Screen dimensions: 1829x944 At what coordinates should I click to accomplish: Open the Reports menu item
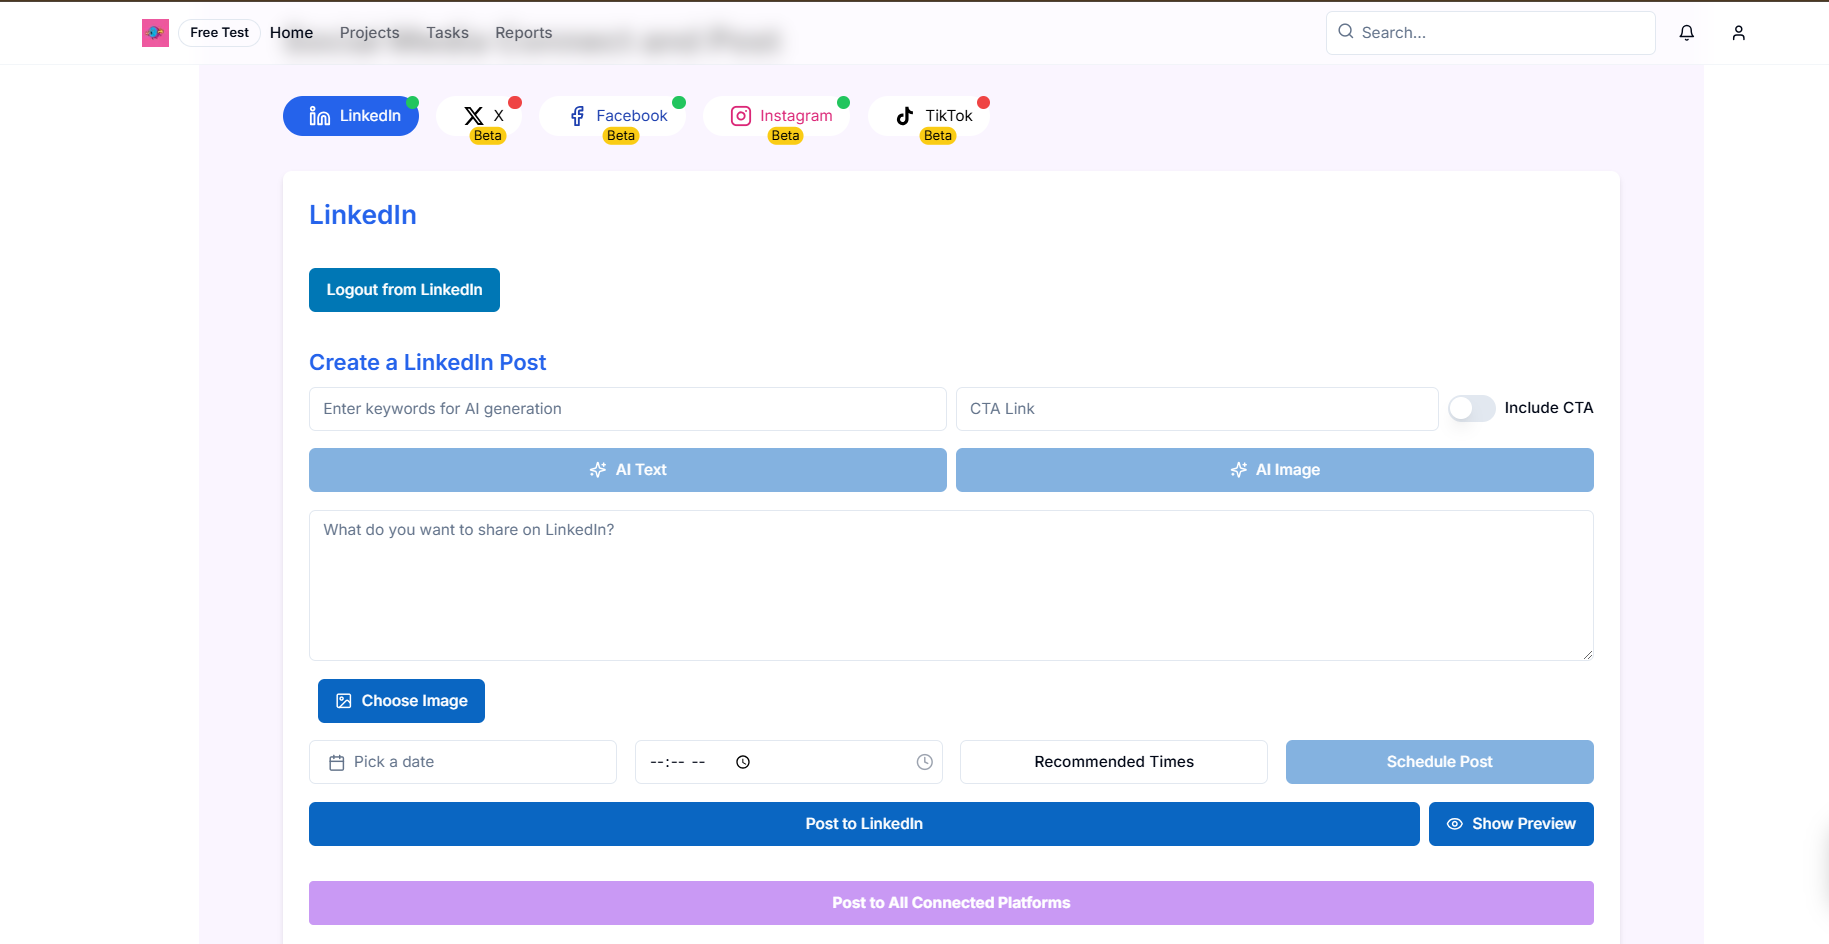[x=523, y=33]
